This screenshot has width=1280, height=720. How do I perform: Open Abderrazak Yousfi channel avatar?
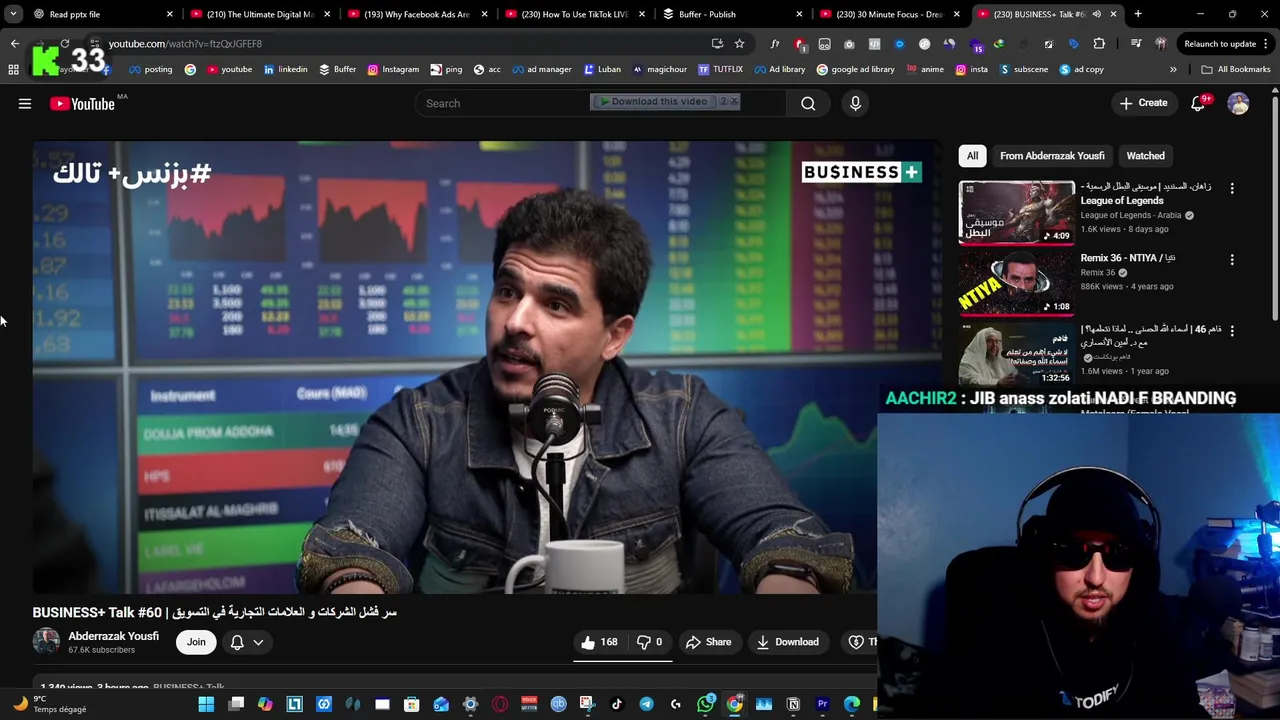(46, 642)
